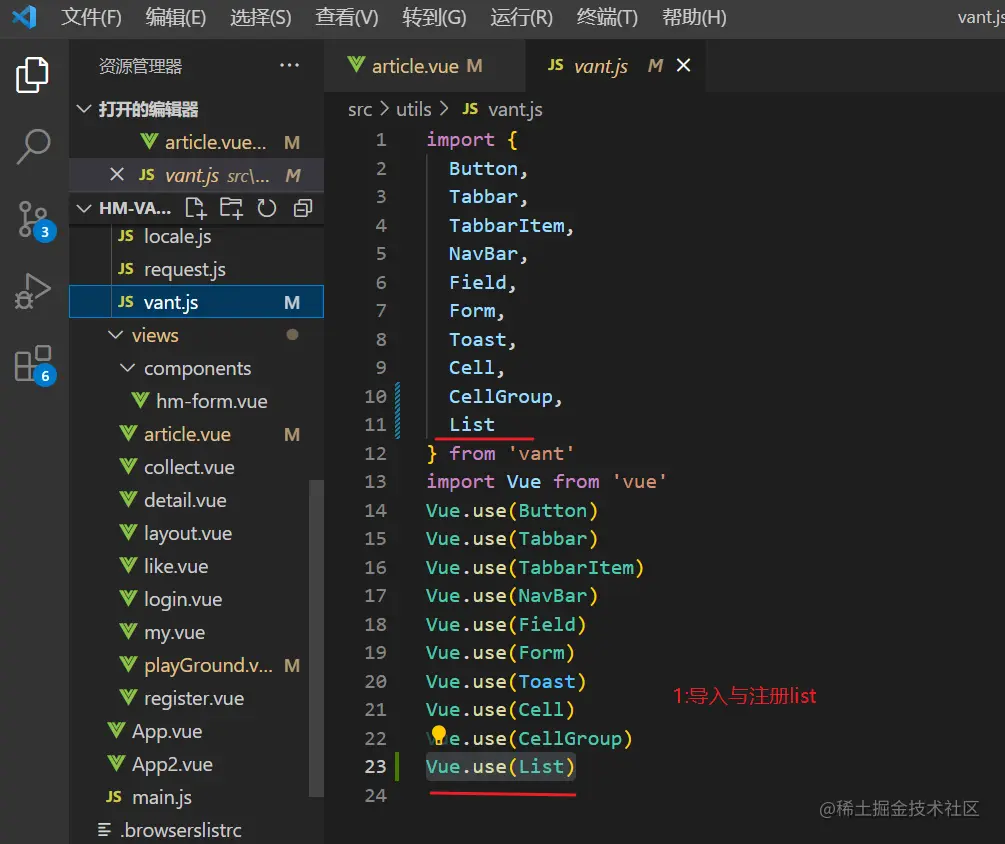Click the lightbulb quick fix on line 22
Screen dimensions: 1005x844
click(438, 734)
